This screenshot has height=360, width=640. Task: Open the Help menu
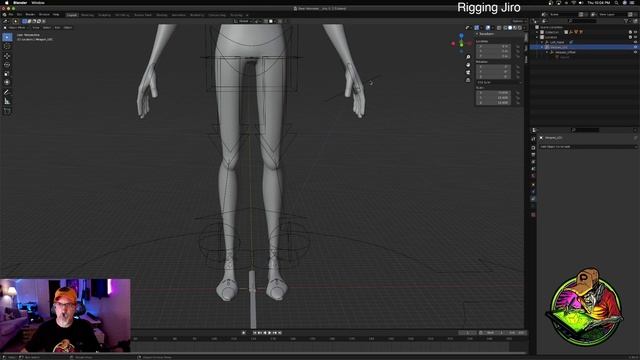tap(56, 15)
